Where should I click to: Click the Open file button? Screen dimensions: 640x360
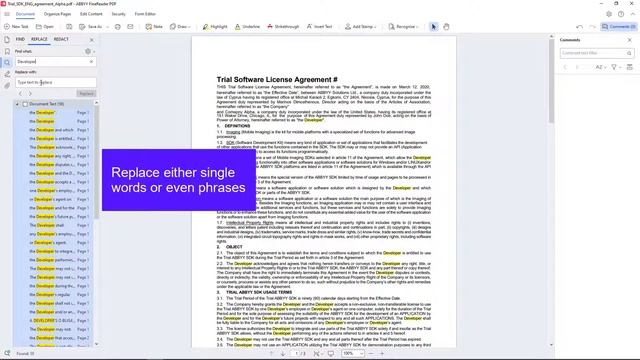coord(44,27)
